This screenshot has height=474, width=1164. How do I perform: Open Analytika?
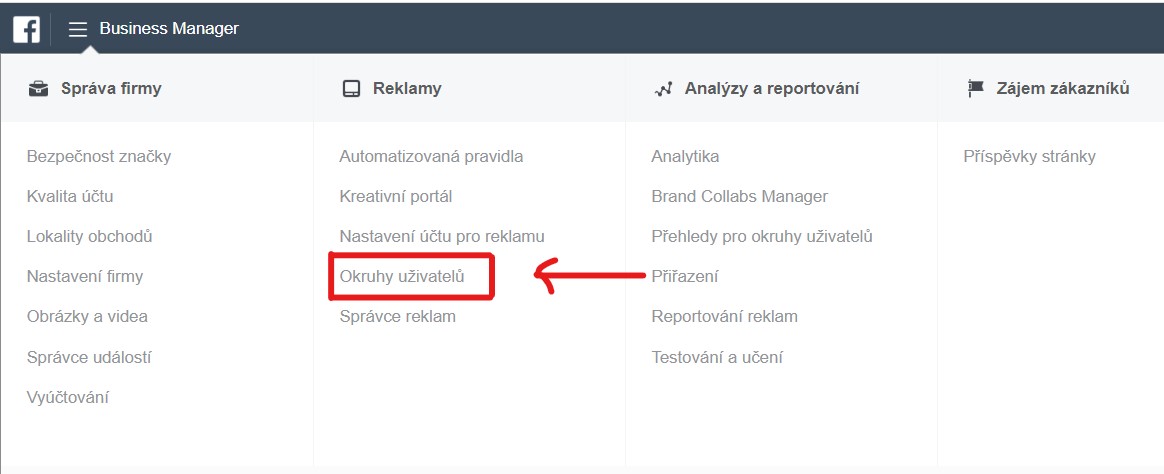tap(685, 157)
